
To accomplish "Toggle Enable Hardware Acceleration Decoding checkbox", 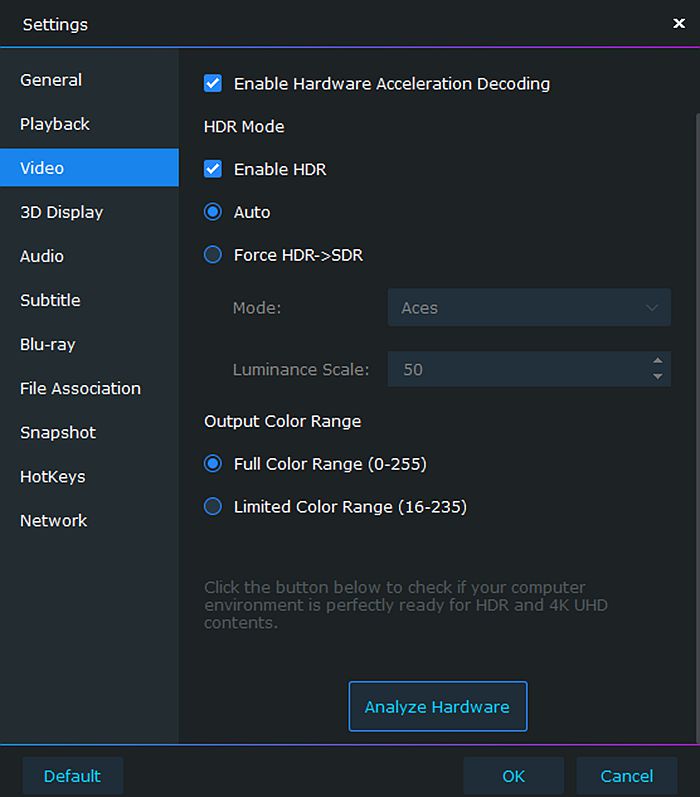I will click(x=212, y=83).
